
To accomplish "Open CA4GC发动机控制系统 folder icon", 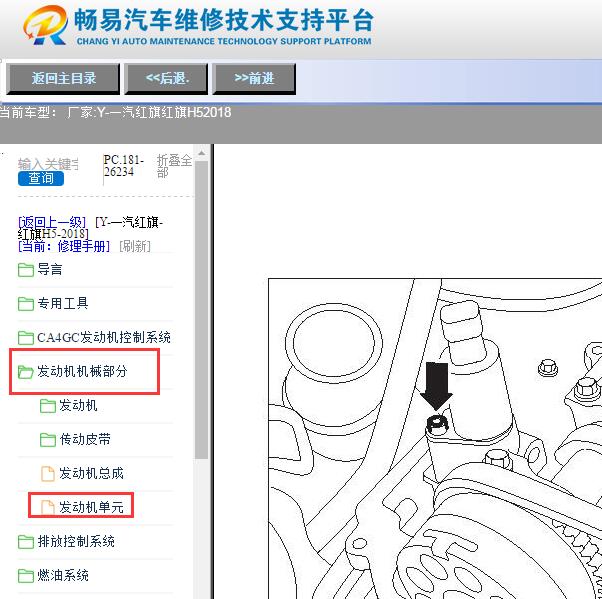I will (x=26, y=338).
